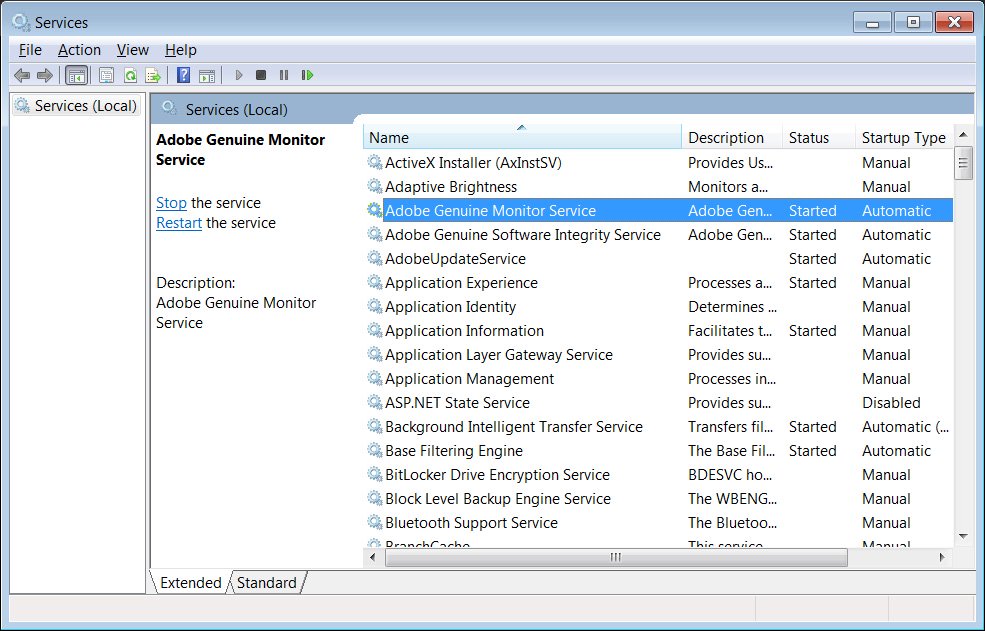Image resolution: width=985 pixels, height=631 pixels.
Task: Click the gear icon beside Base Filtering Engine
Action: [375, 450]
